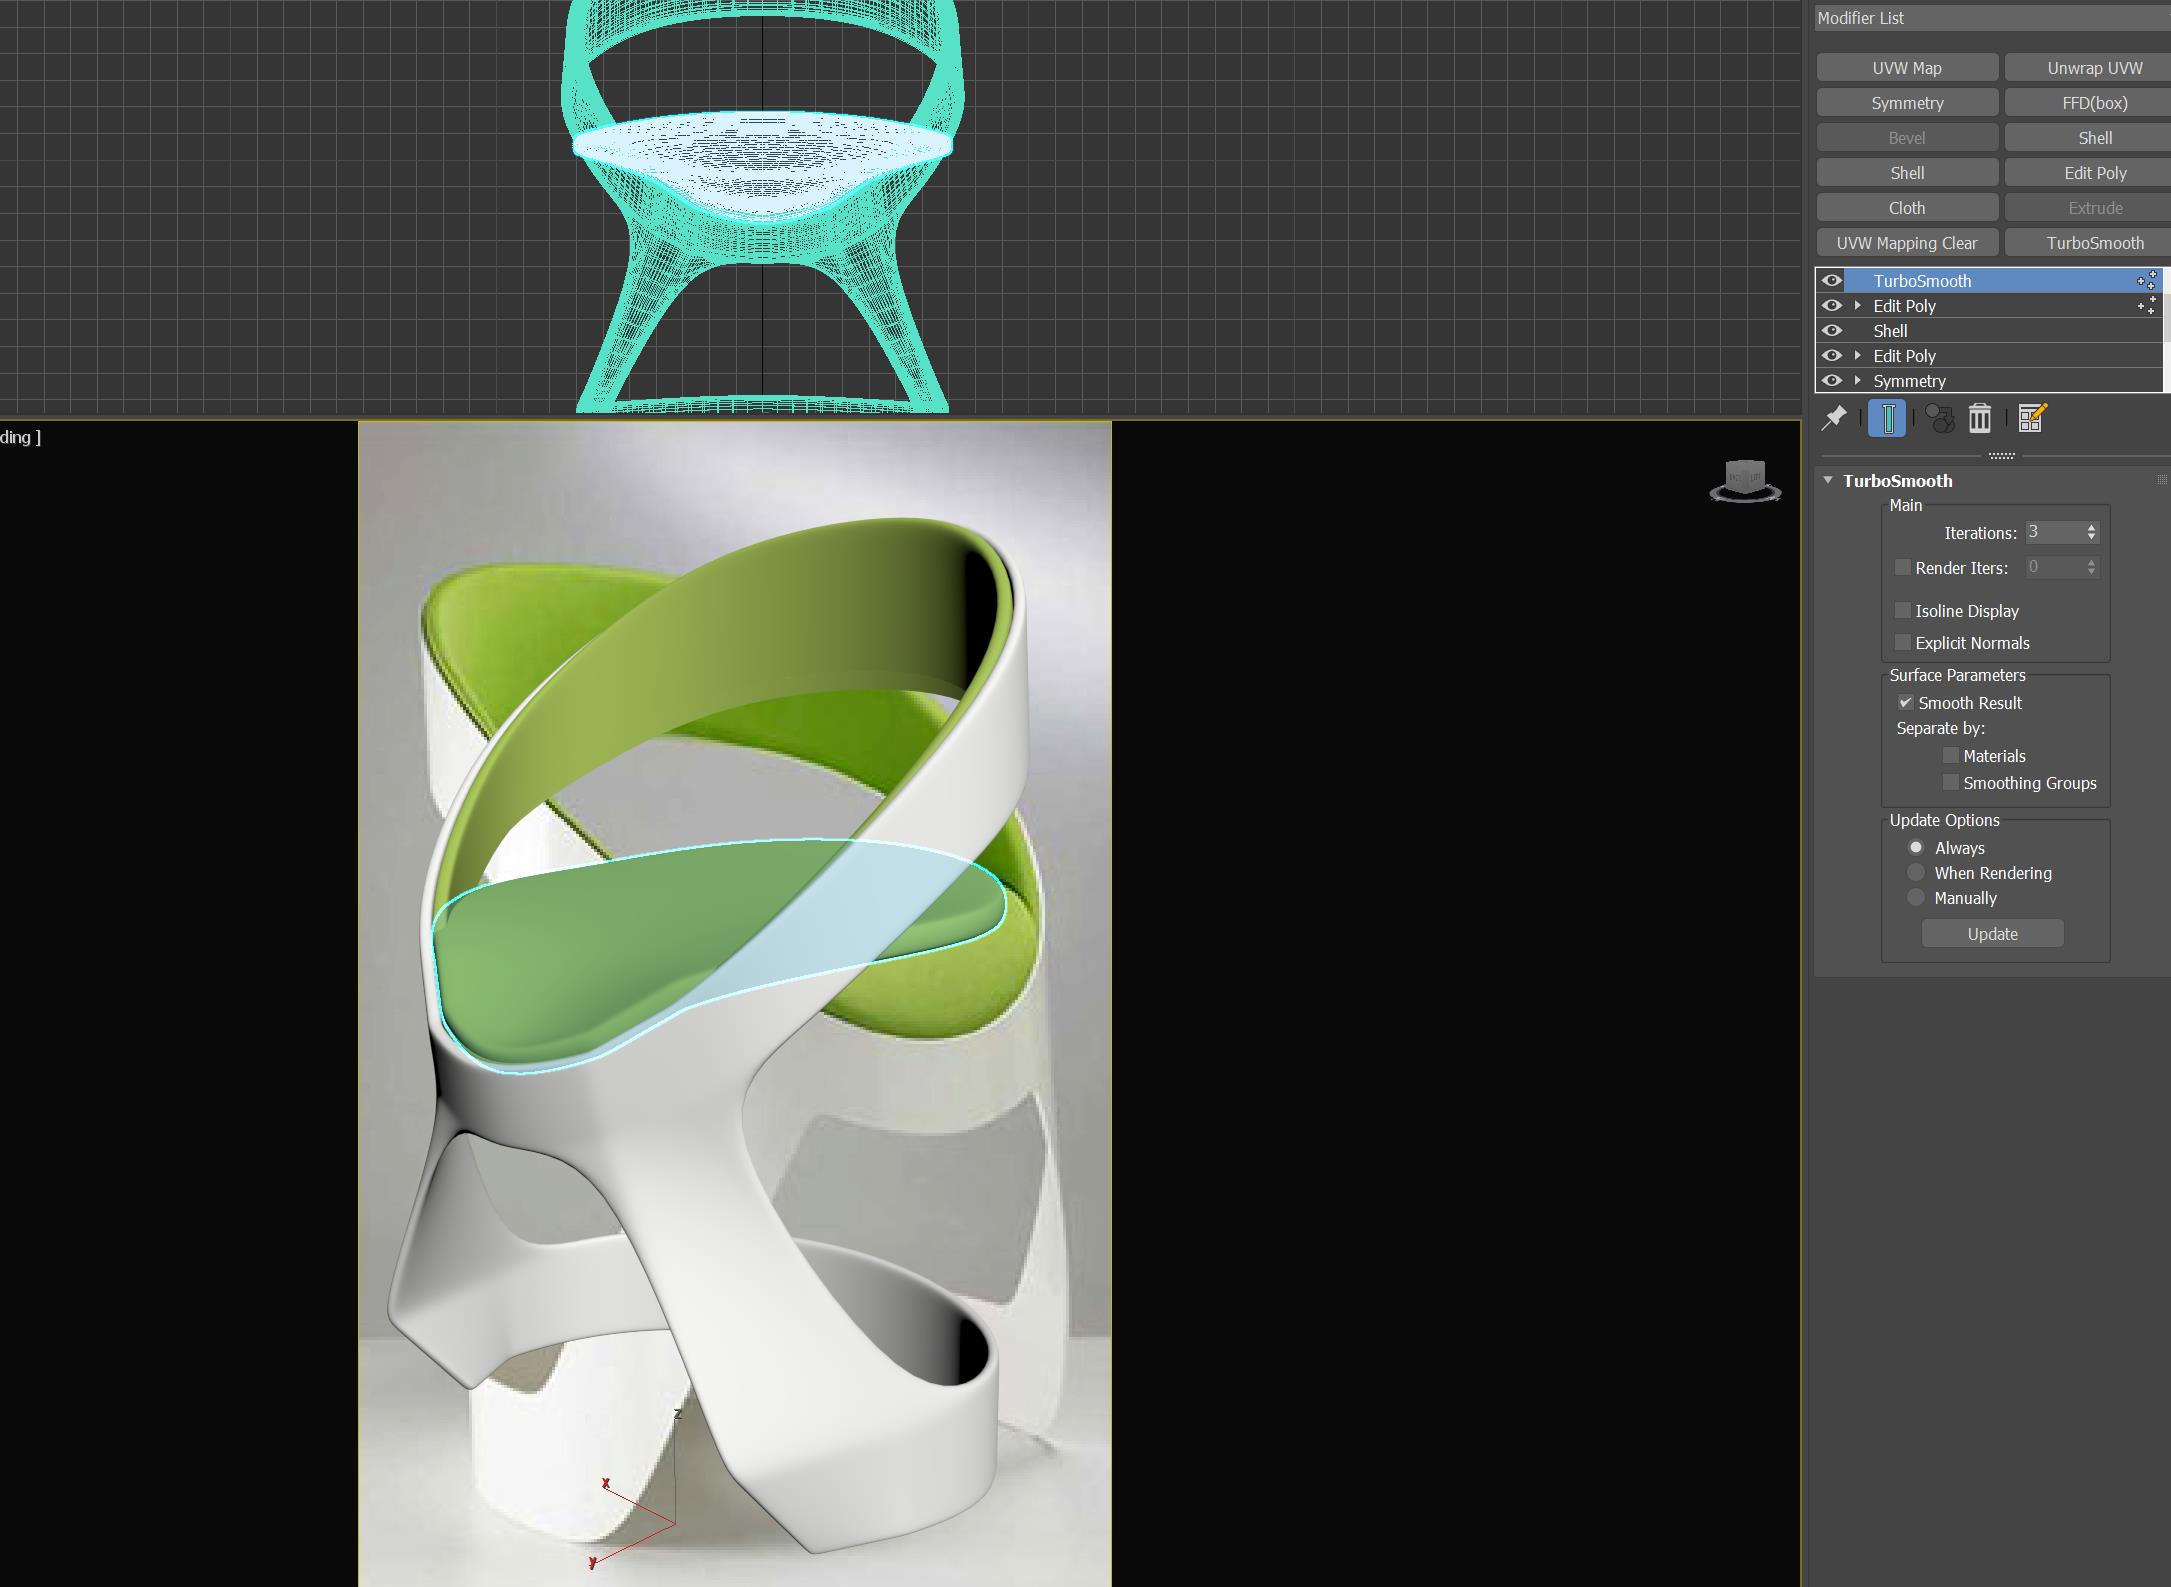Select Edit Poly row above Symmetry

1988,356
